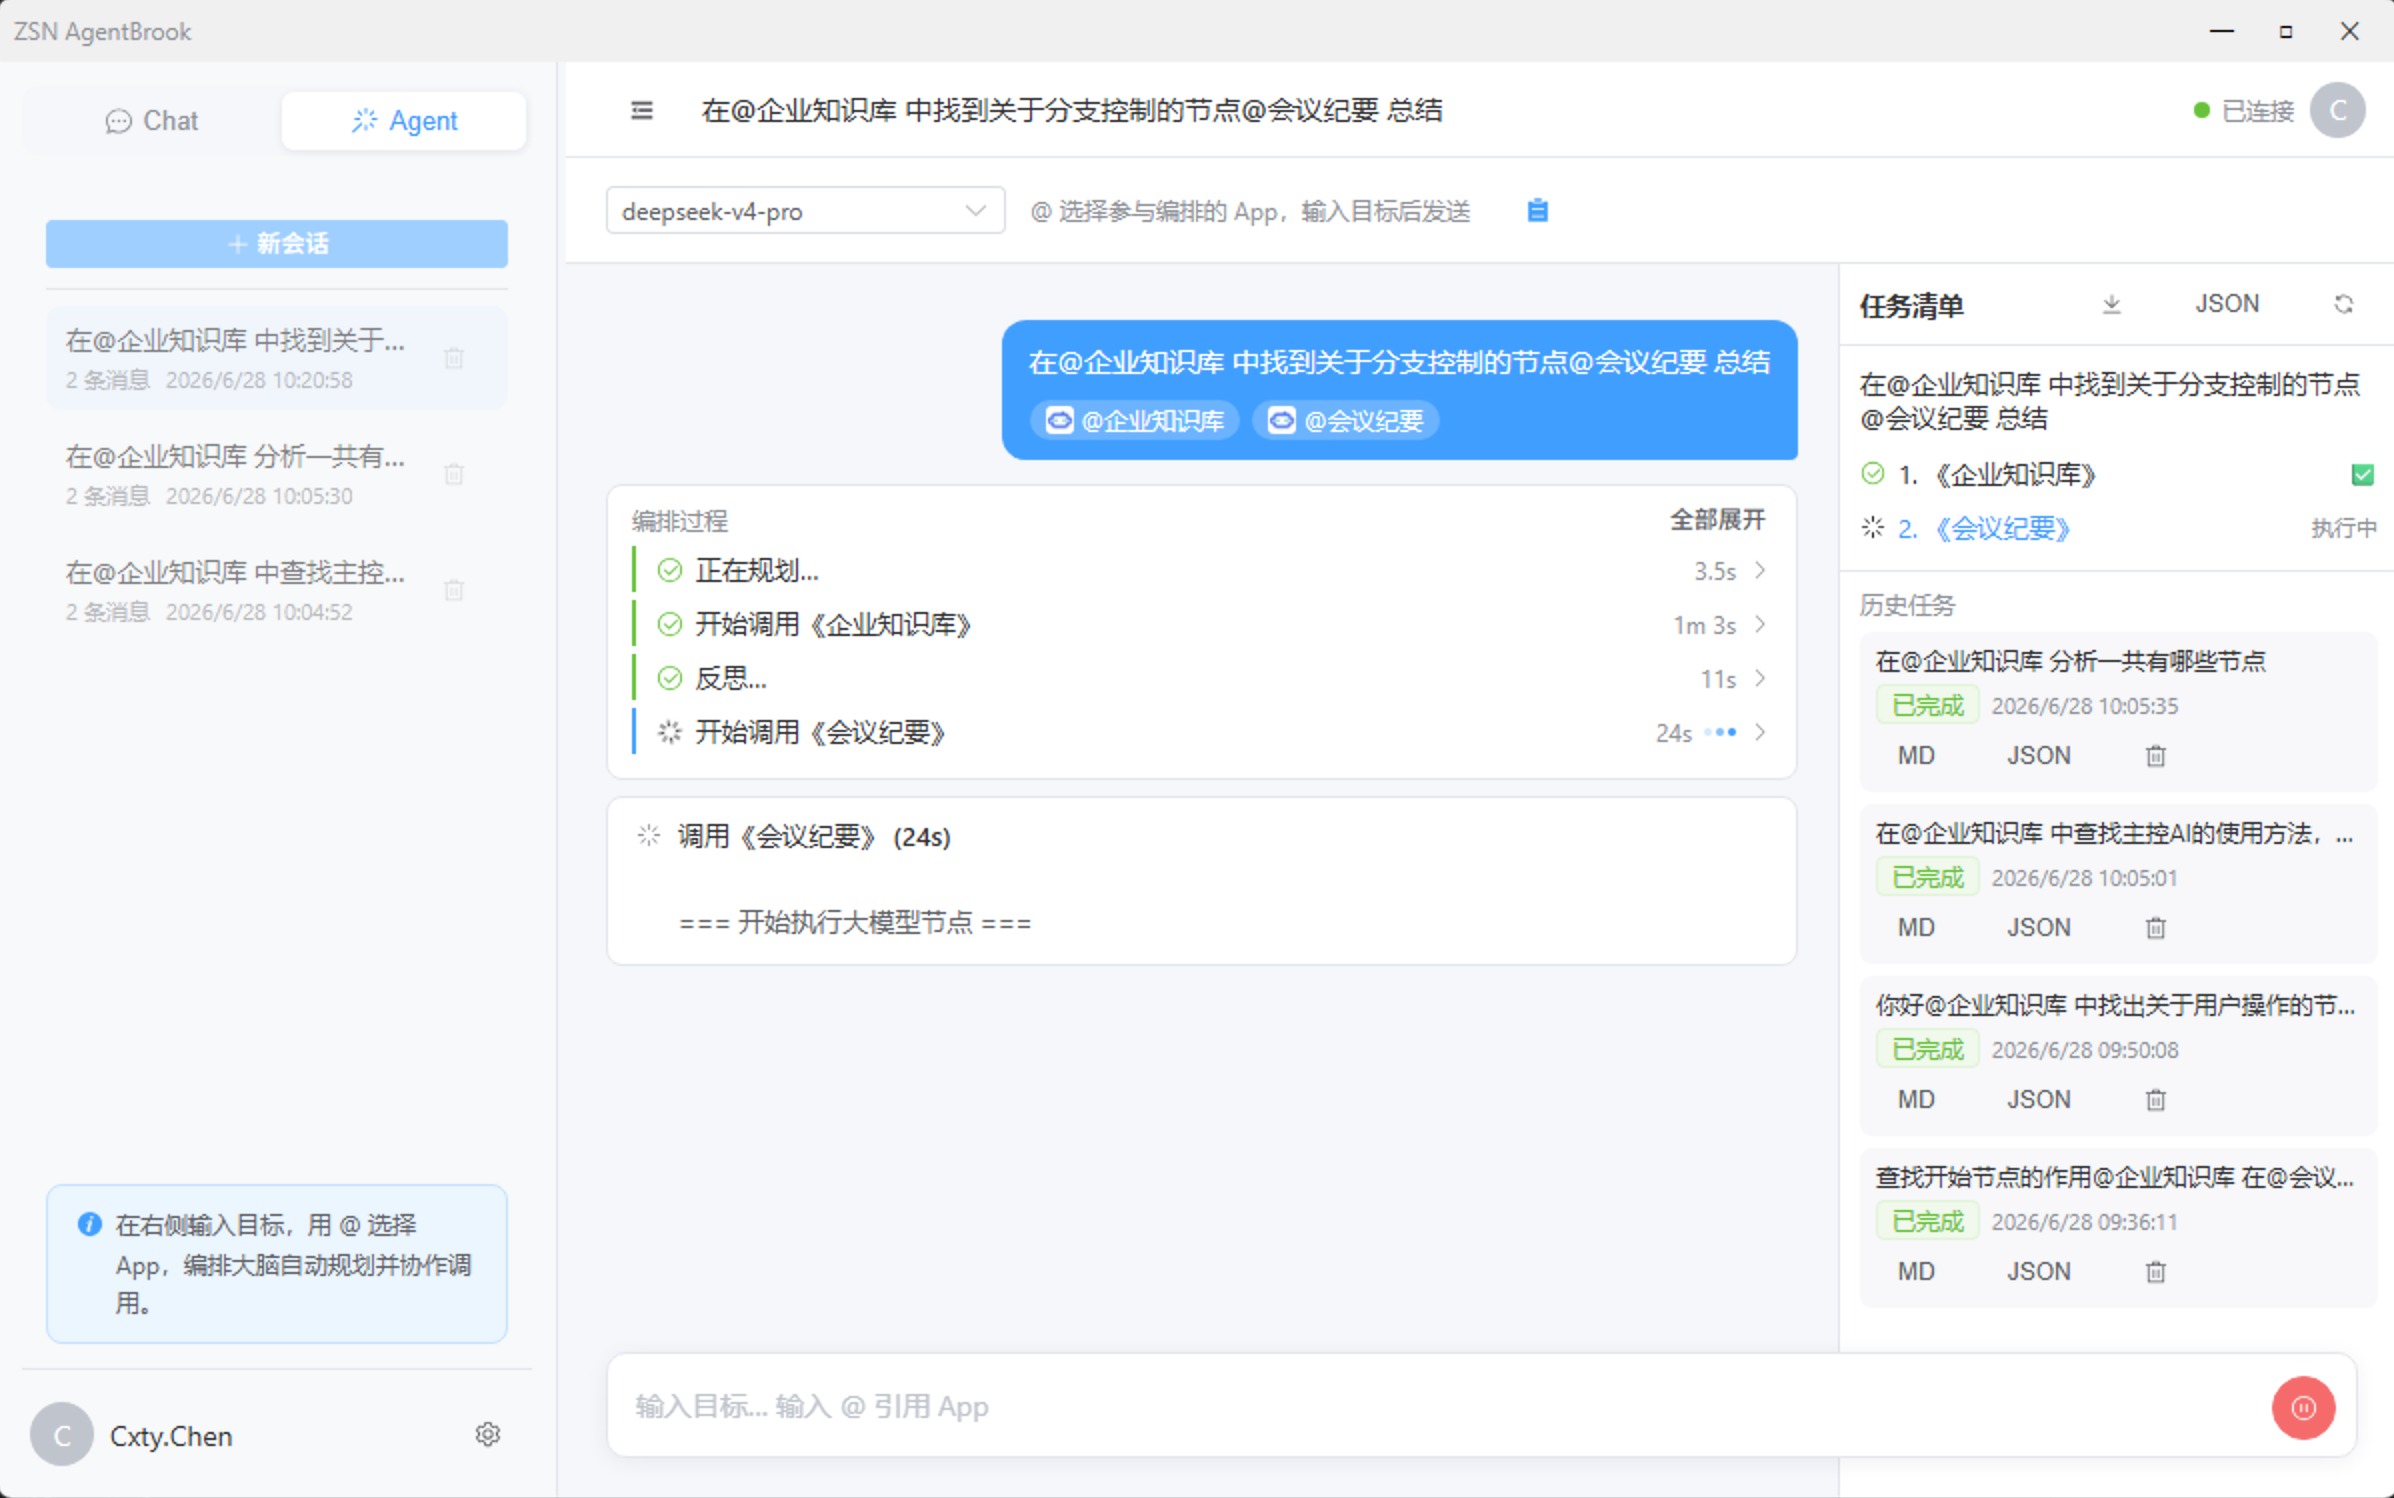This screenshot has height=1498, width=2394.
Task: Click the 历史任务 section label
Action: (x=1907, y=605)
